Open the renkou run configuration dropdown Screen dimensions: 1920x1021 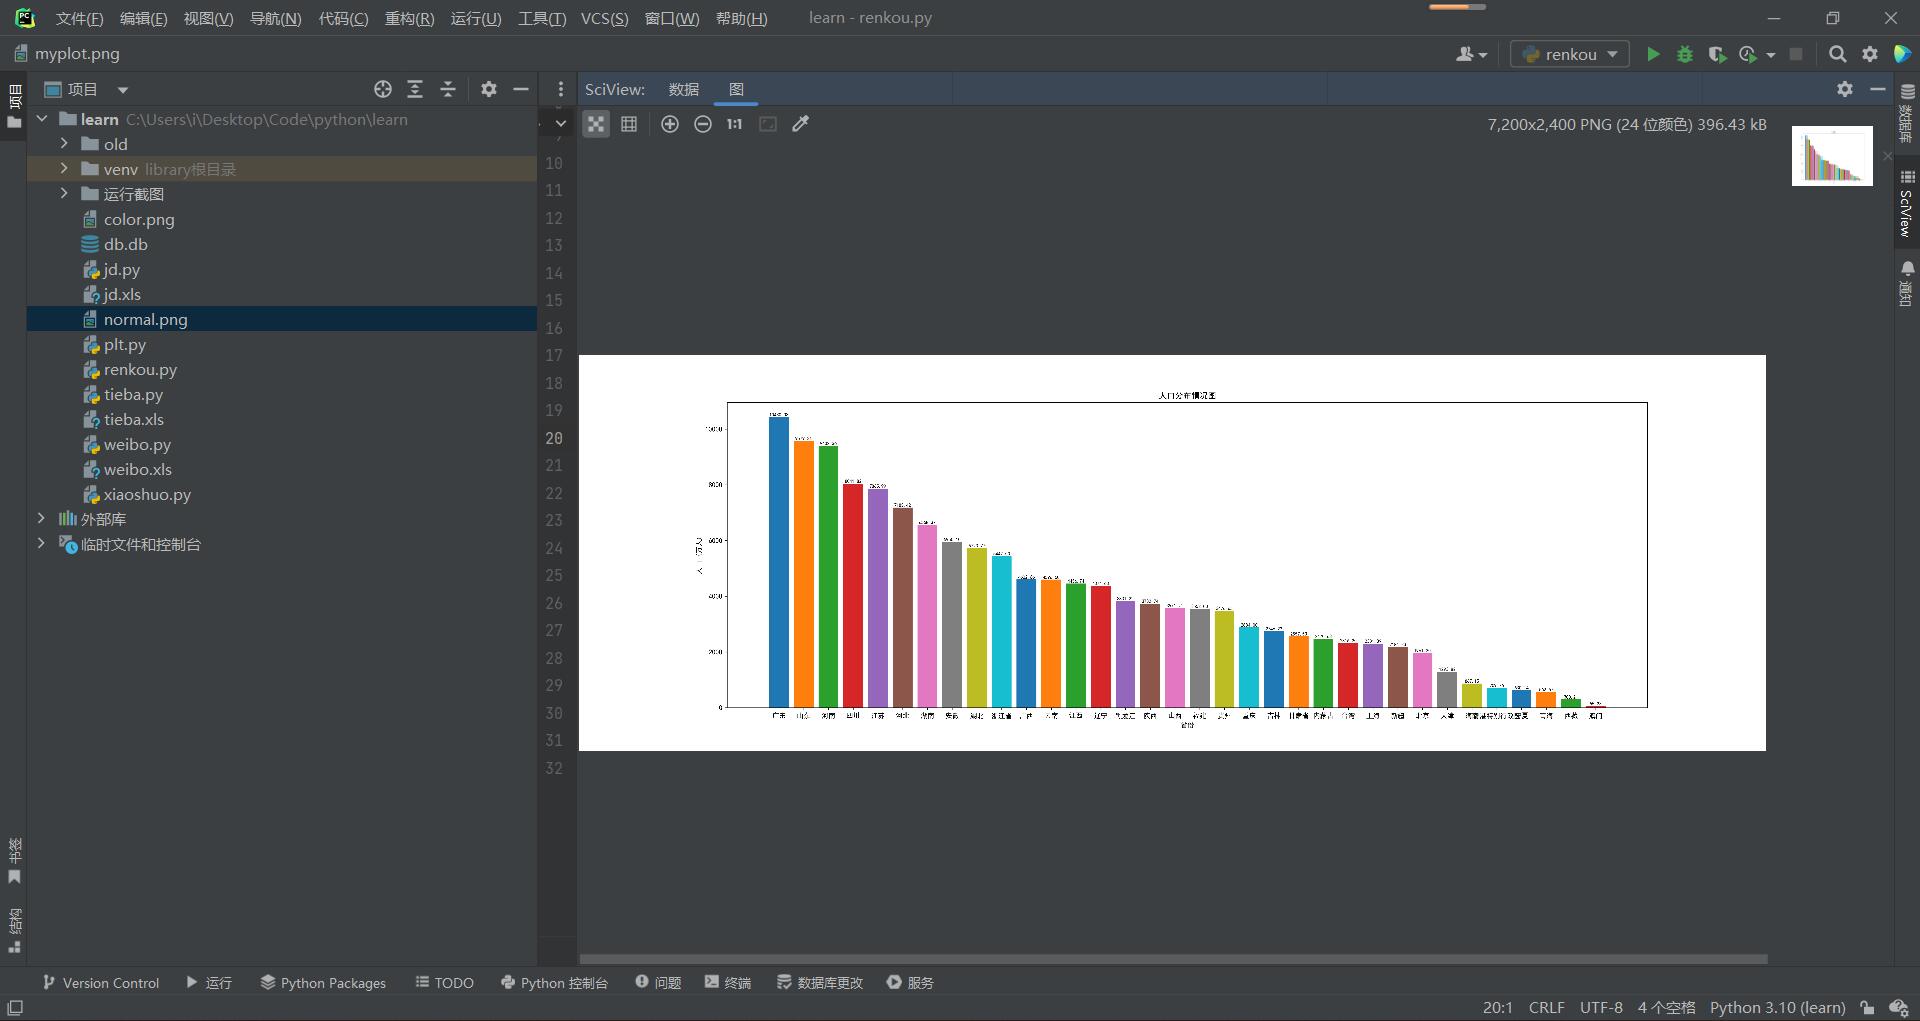(1570, 54)
